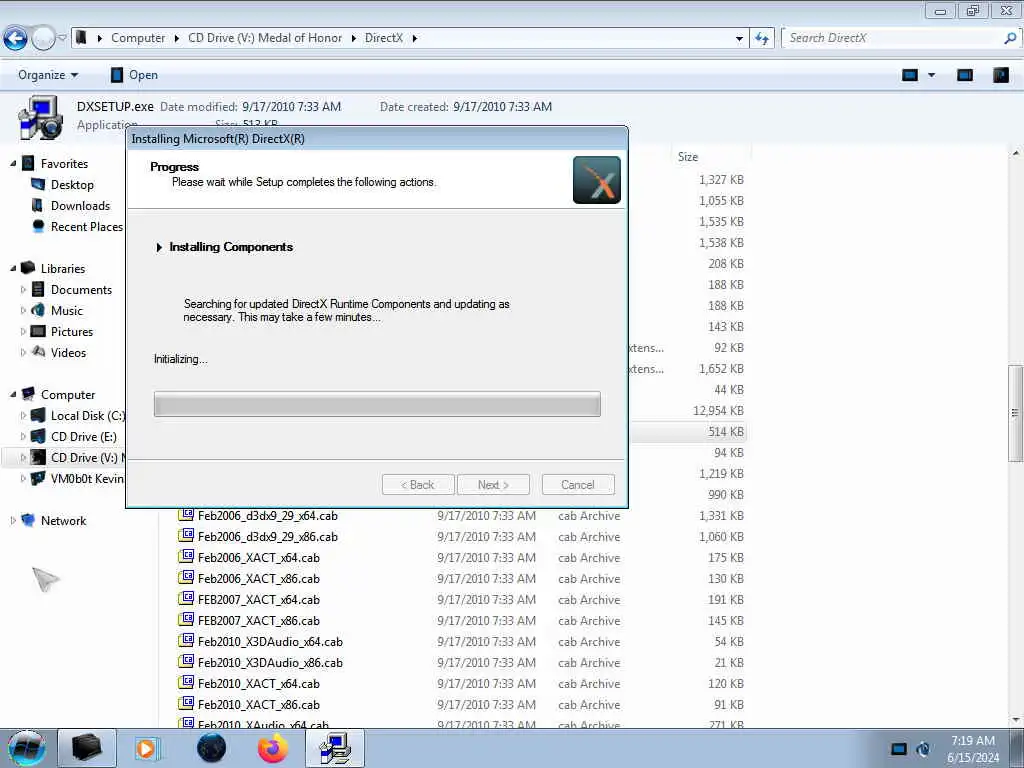
Task: Open the Videos library
Action: click(69, 353)
